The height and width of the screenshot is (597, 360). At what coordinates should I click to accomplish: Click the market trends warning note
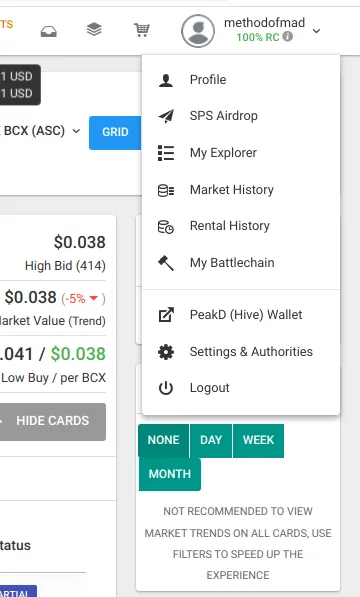(x=238, y=543)
